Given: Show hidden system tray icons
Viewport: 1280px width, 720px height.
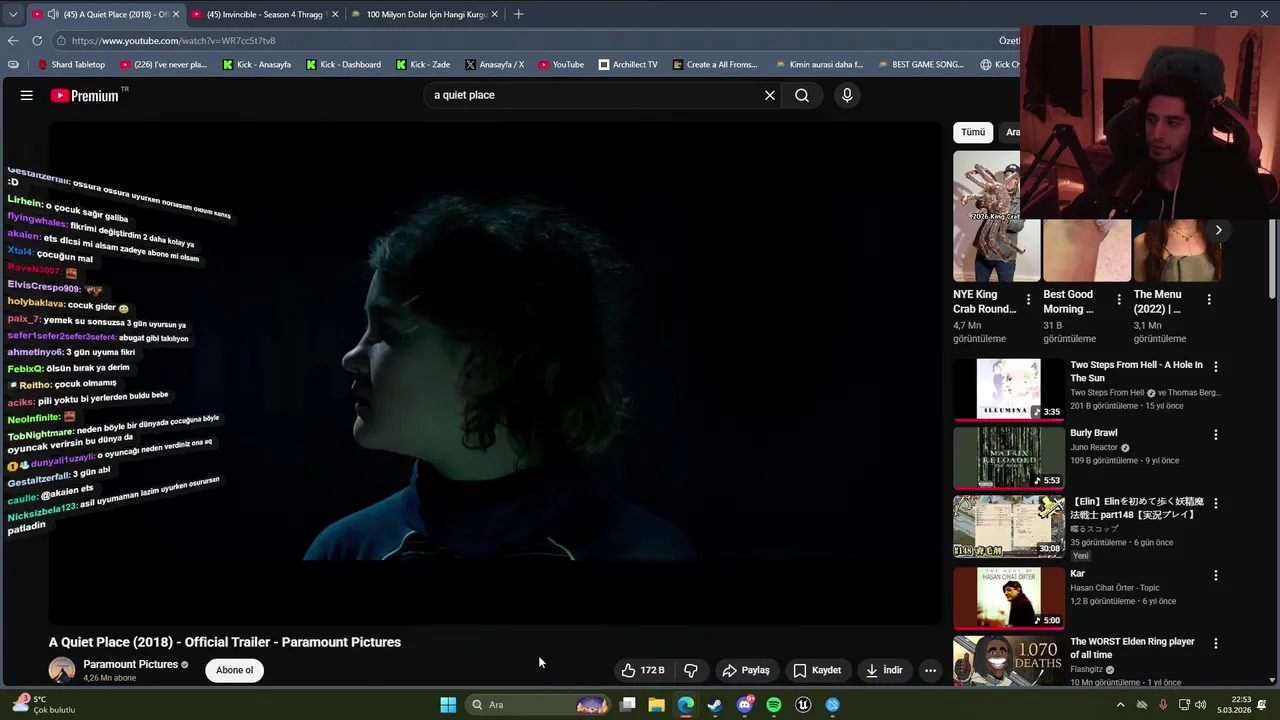Looking at the screenshot, I should click(1120, 705).
